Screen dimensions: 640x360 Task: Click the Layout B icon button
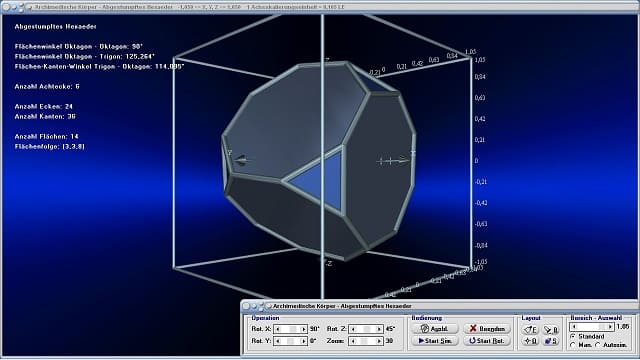tap(551, 329)
